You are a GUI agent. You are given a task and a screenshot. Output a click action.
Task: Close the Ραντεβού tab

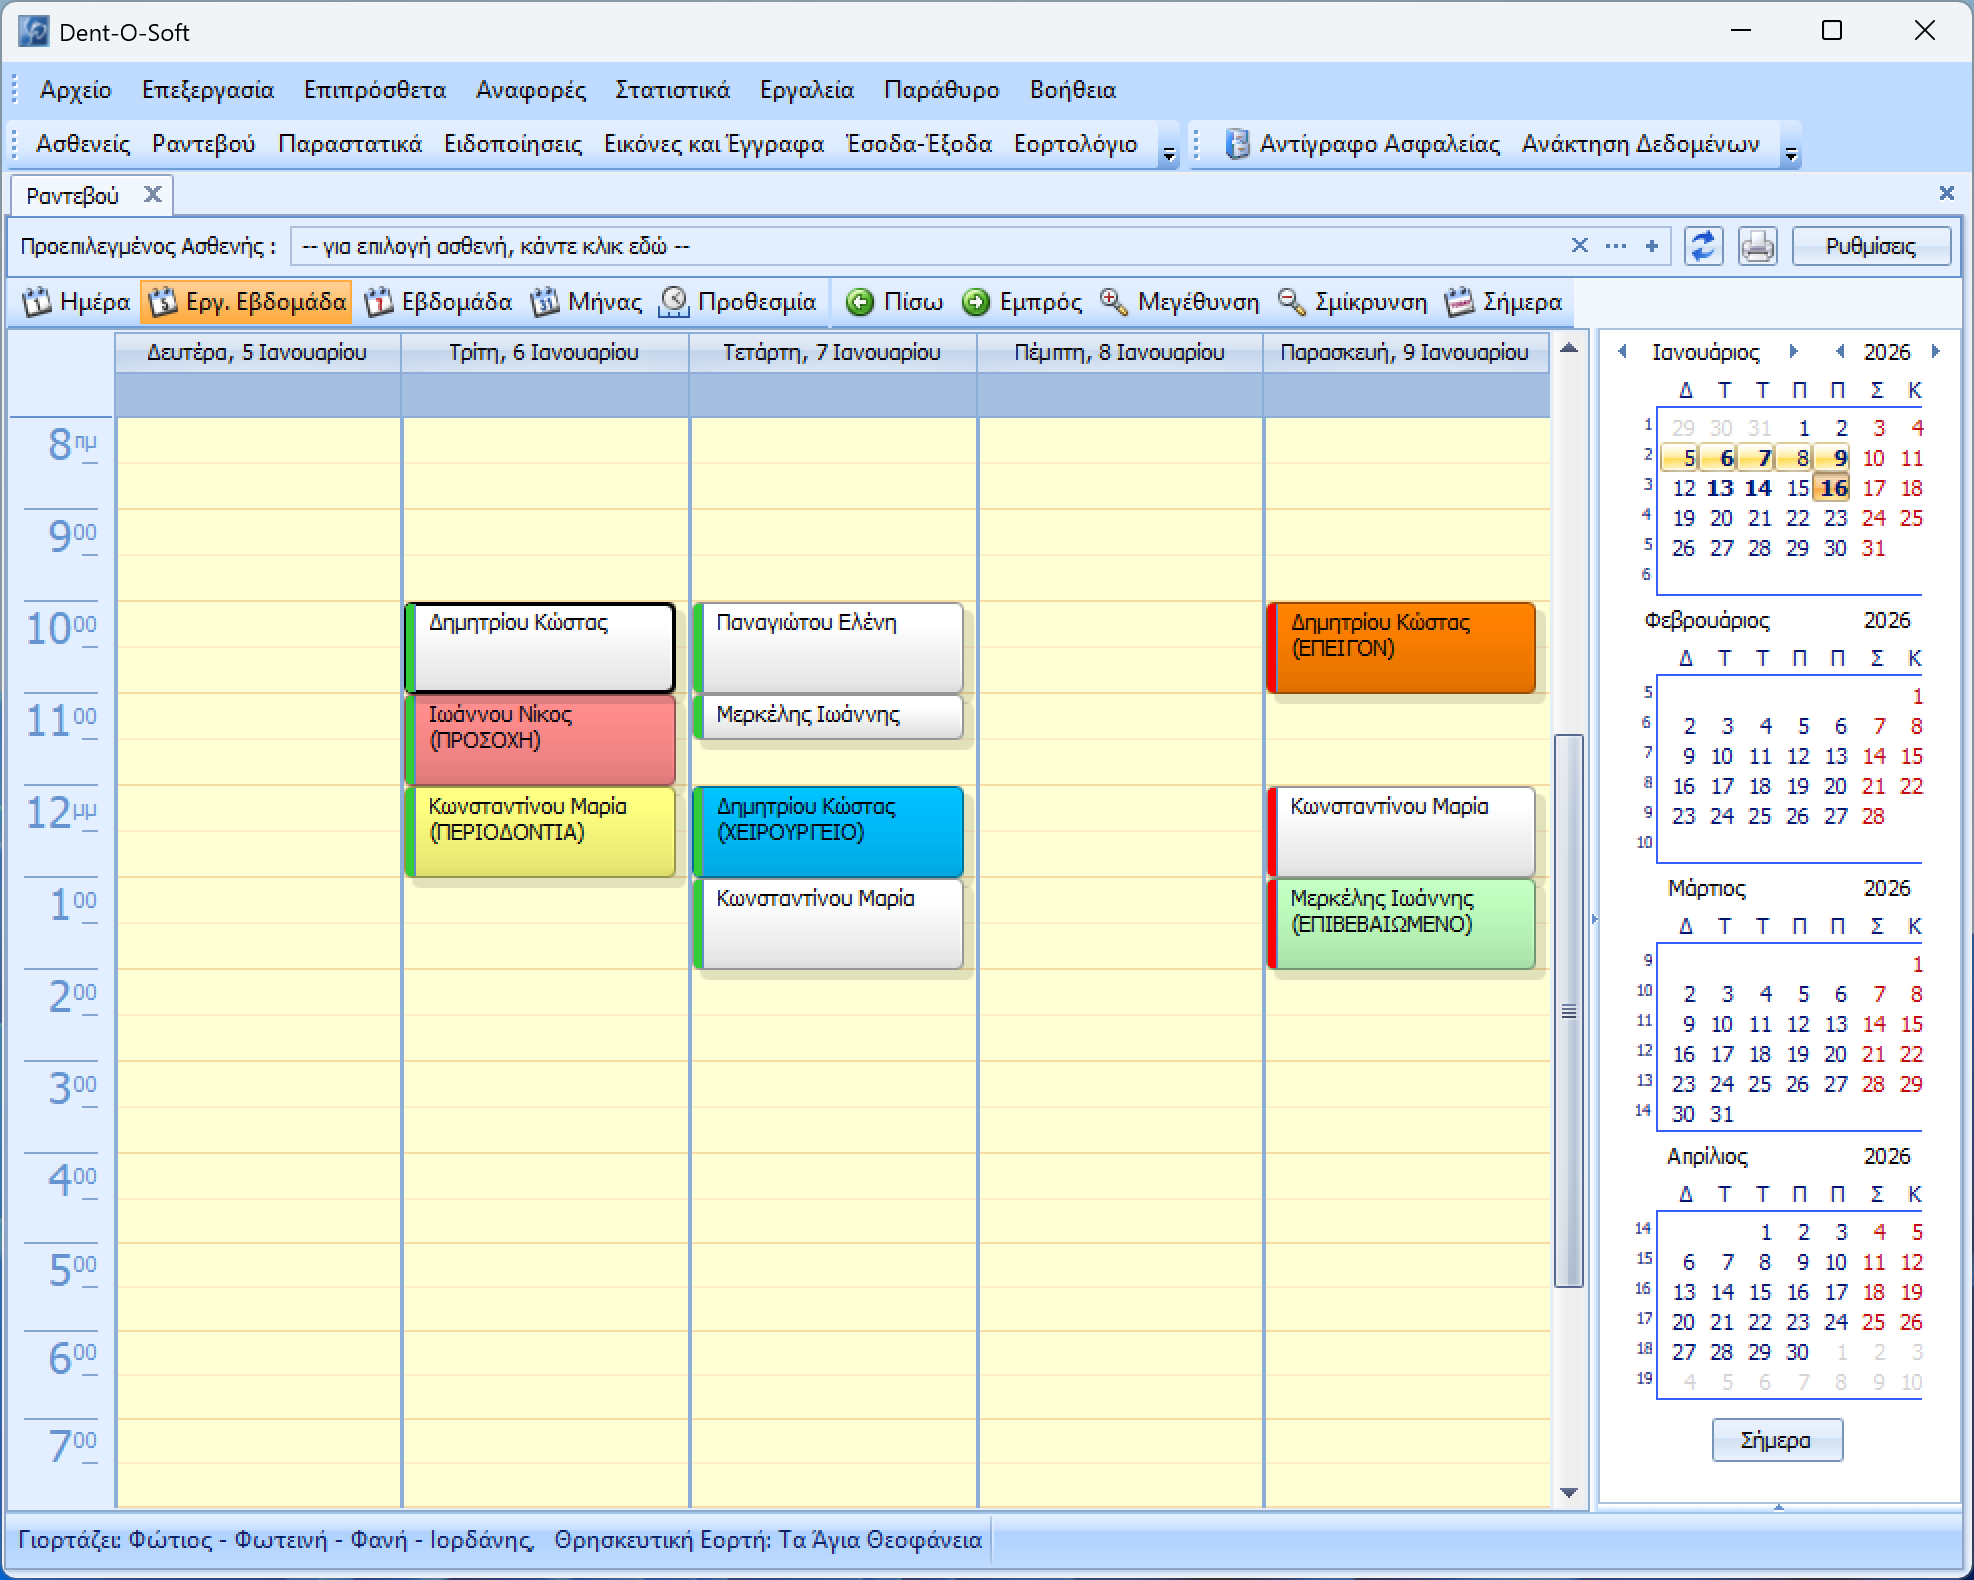pos(152,194)
